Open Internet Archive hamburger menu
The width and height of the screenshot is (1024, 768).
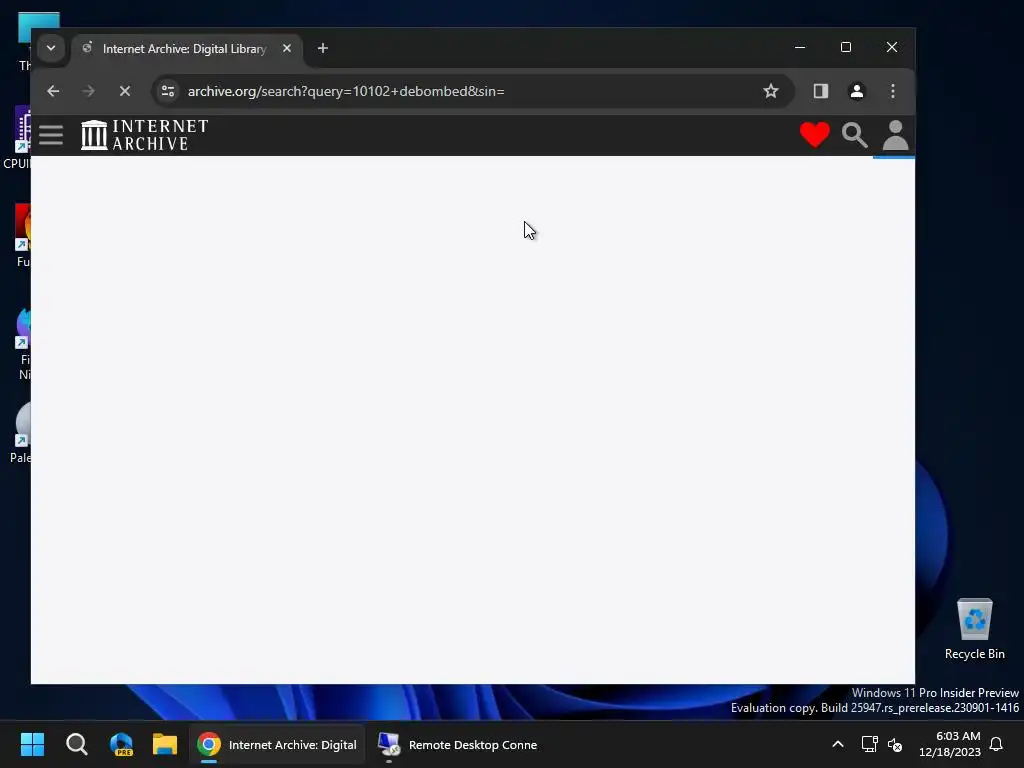tap(51, 135)
